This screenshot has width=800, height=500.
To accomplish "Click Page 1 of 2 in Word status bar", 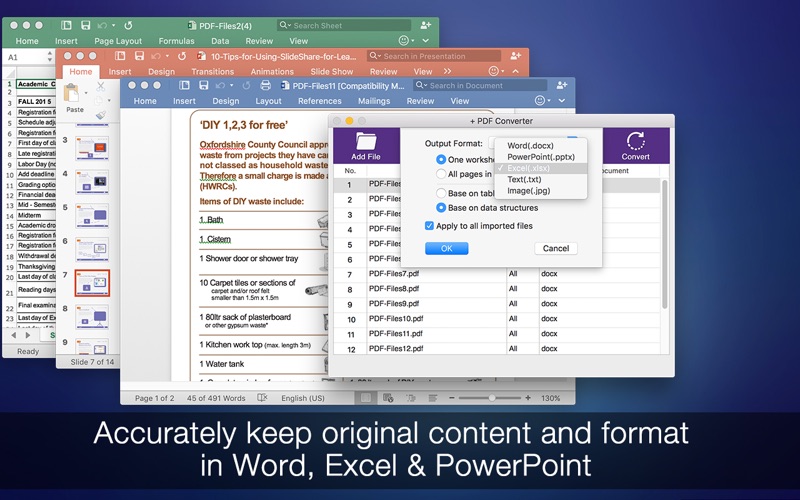I will 154,398.
